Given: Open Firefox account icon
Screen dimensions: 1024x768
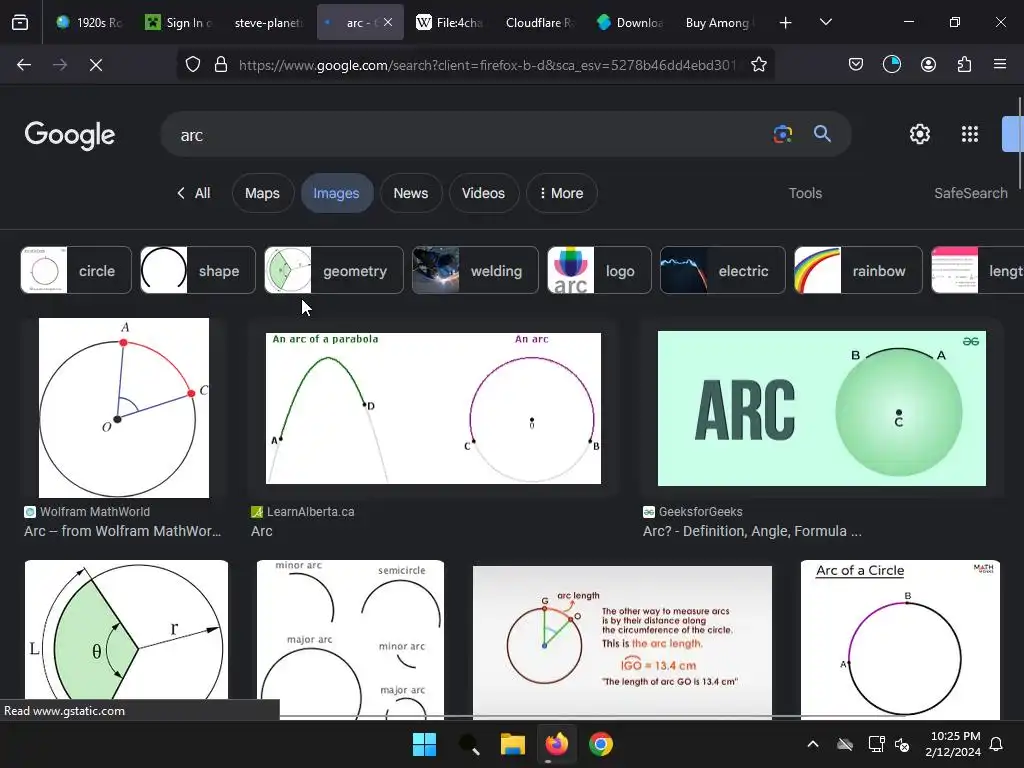Looking at the screenshot, I should tap(928, 65).
